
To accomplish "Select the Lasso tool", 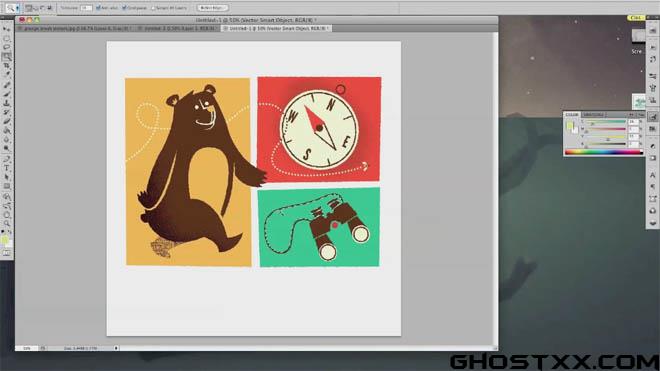I will (6, 47).
